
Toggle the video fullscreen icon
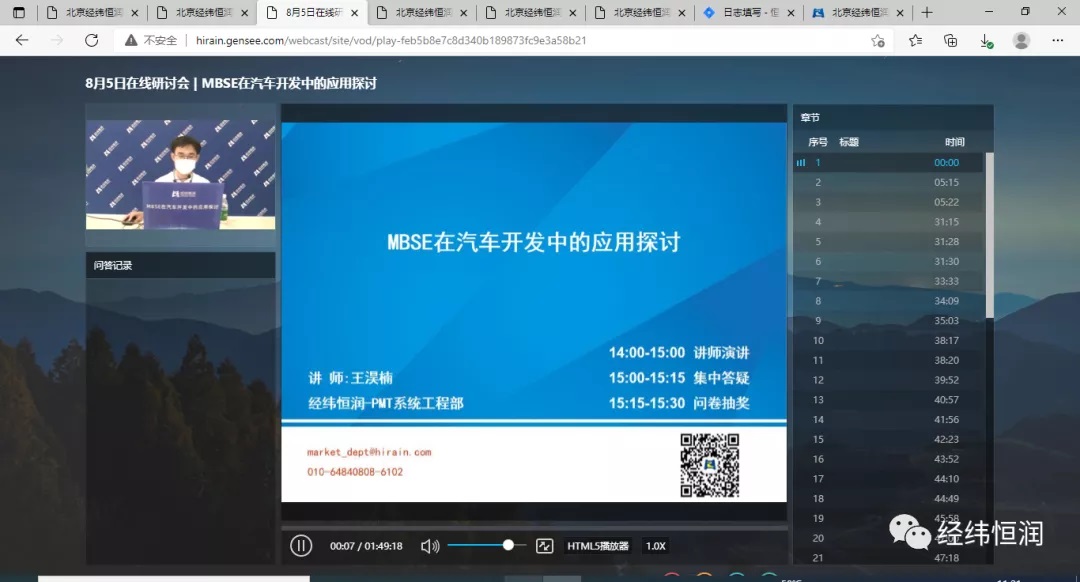click(544, 546)
